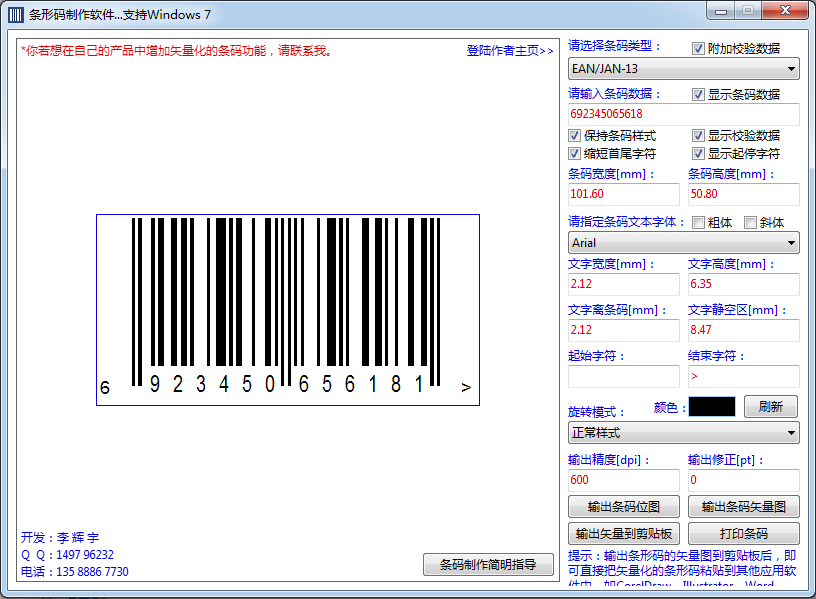Enable 显示校验数据 option
Viewport: 816px width, 599px height.
click(x=698, y=134)
